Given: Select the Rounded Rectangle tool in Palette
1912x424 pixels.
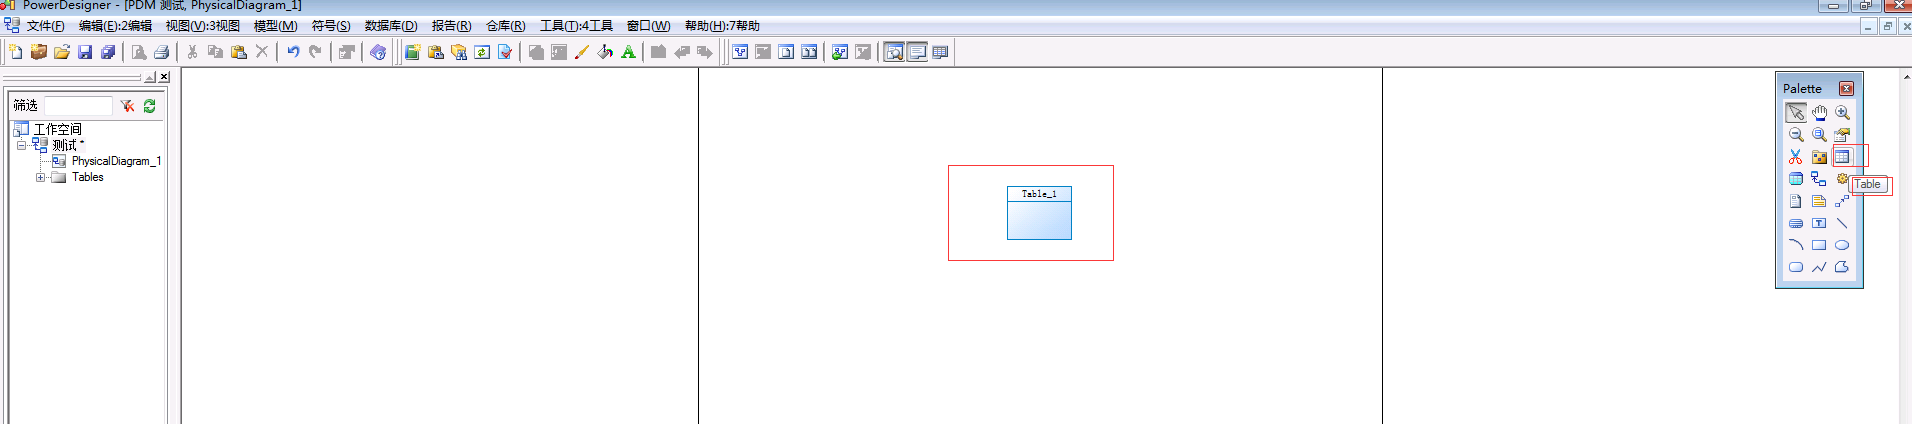Looking at the screenshot, I should pyautogui.click(x=1796, y=267).
